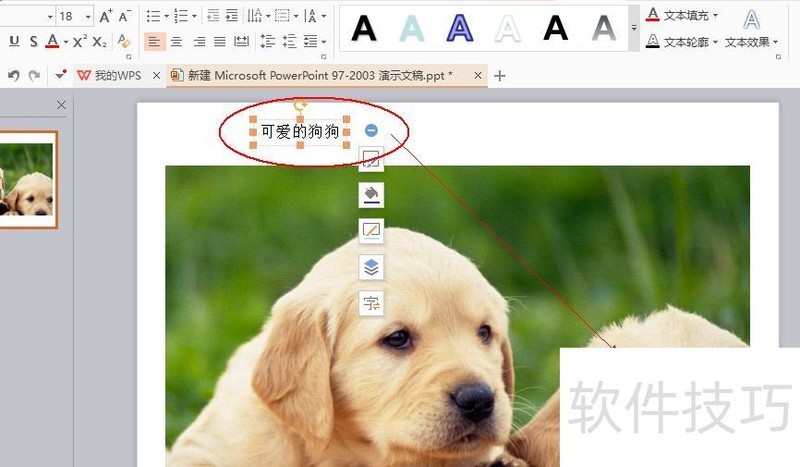Open WordArt styles dialog launcher
The height and width of the screenshot is (467, 800).
click(x=778, y=57)
